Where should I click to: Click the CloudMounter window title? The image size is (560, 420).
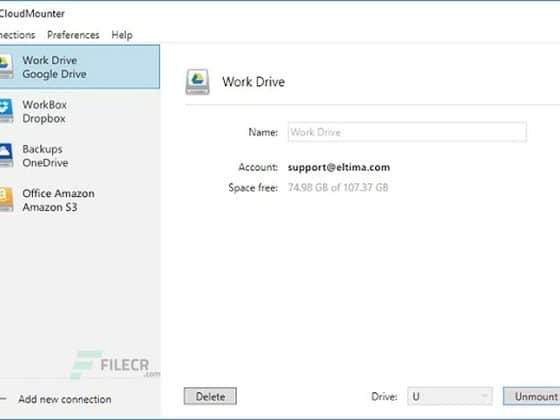tap(32, 14)
